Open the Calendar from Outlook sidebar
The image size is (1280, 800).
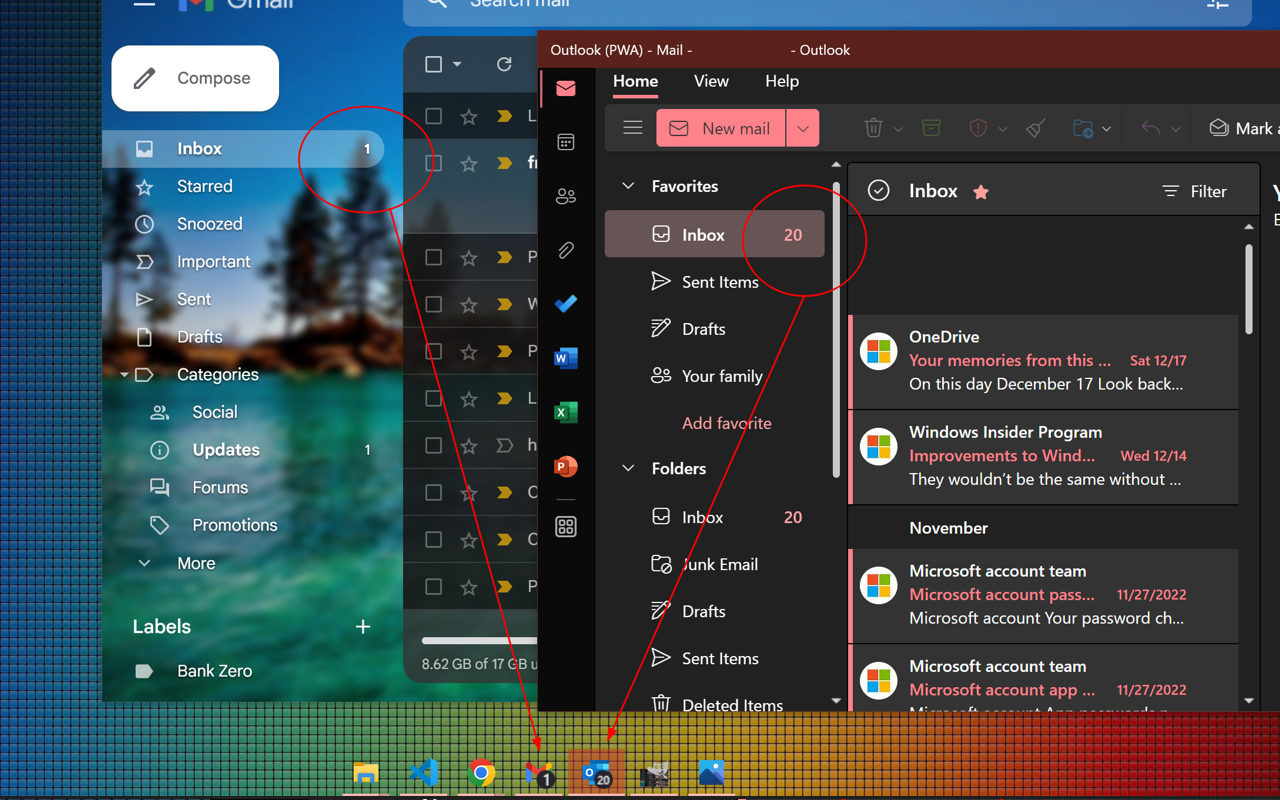[566, 142]
